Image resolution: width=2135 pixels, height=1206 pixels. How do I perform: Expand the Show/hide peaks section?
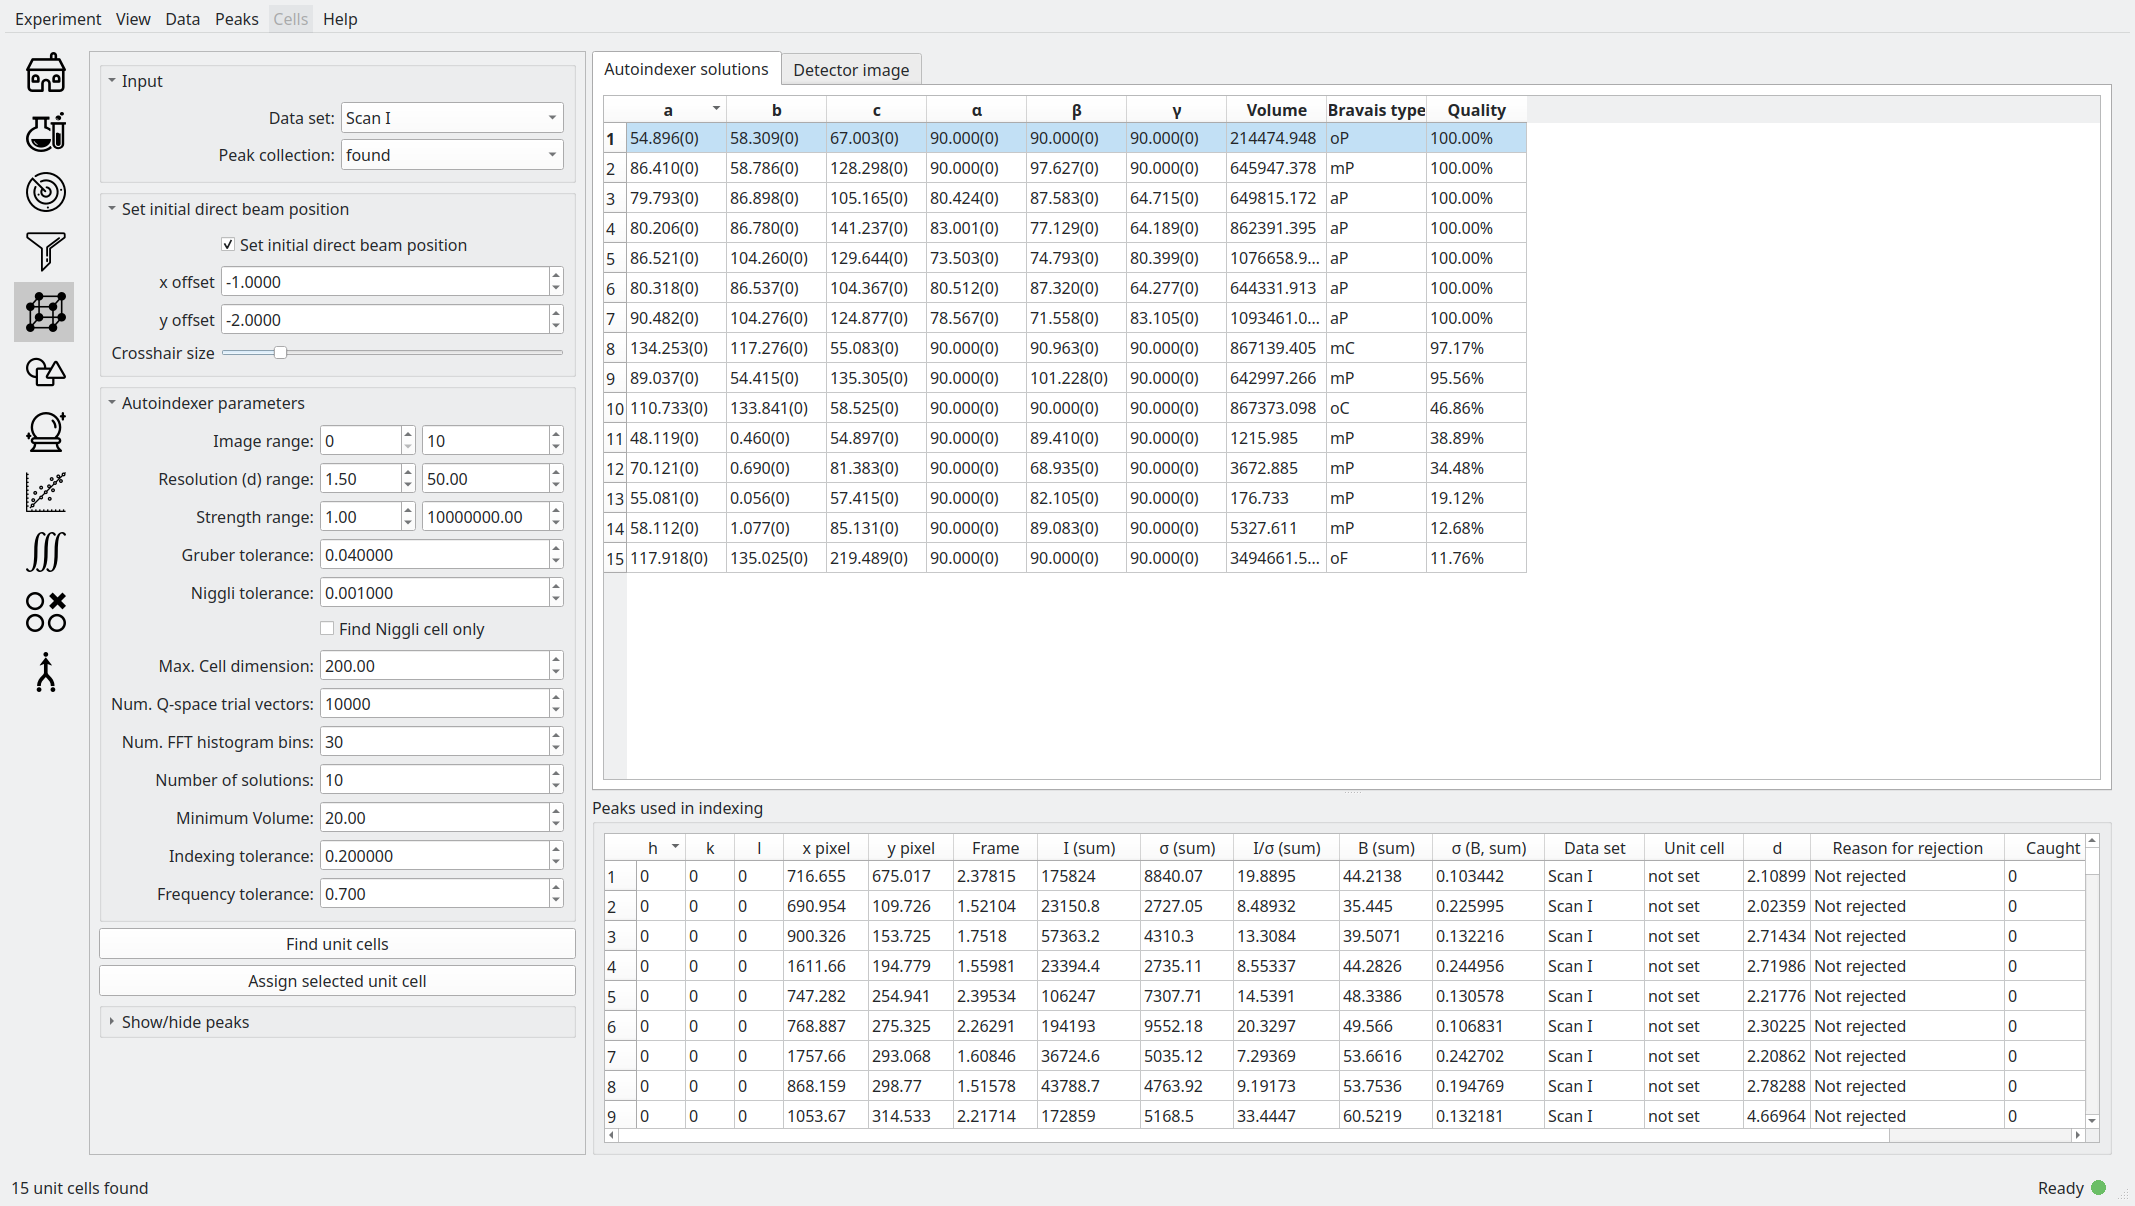coord(185,1022)
